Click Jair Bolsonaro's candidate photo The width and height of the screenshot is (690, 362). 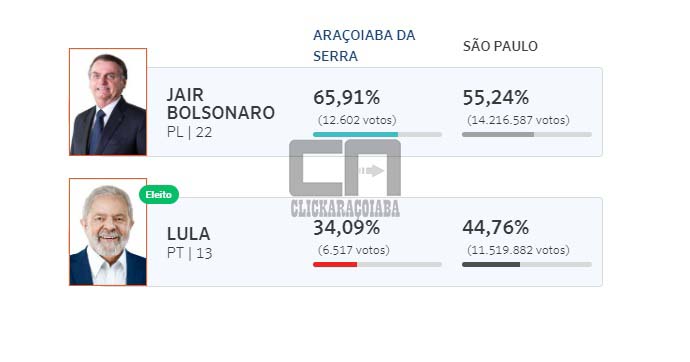pyautogui.click(x=108, y=102)
